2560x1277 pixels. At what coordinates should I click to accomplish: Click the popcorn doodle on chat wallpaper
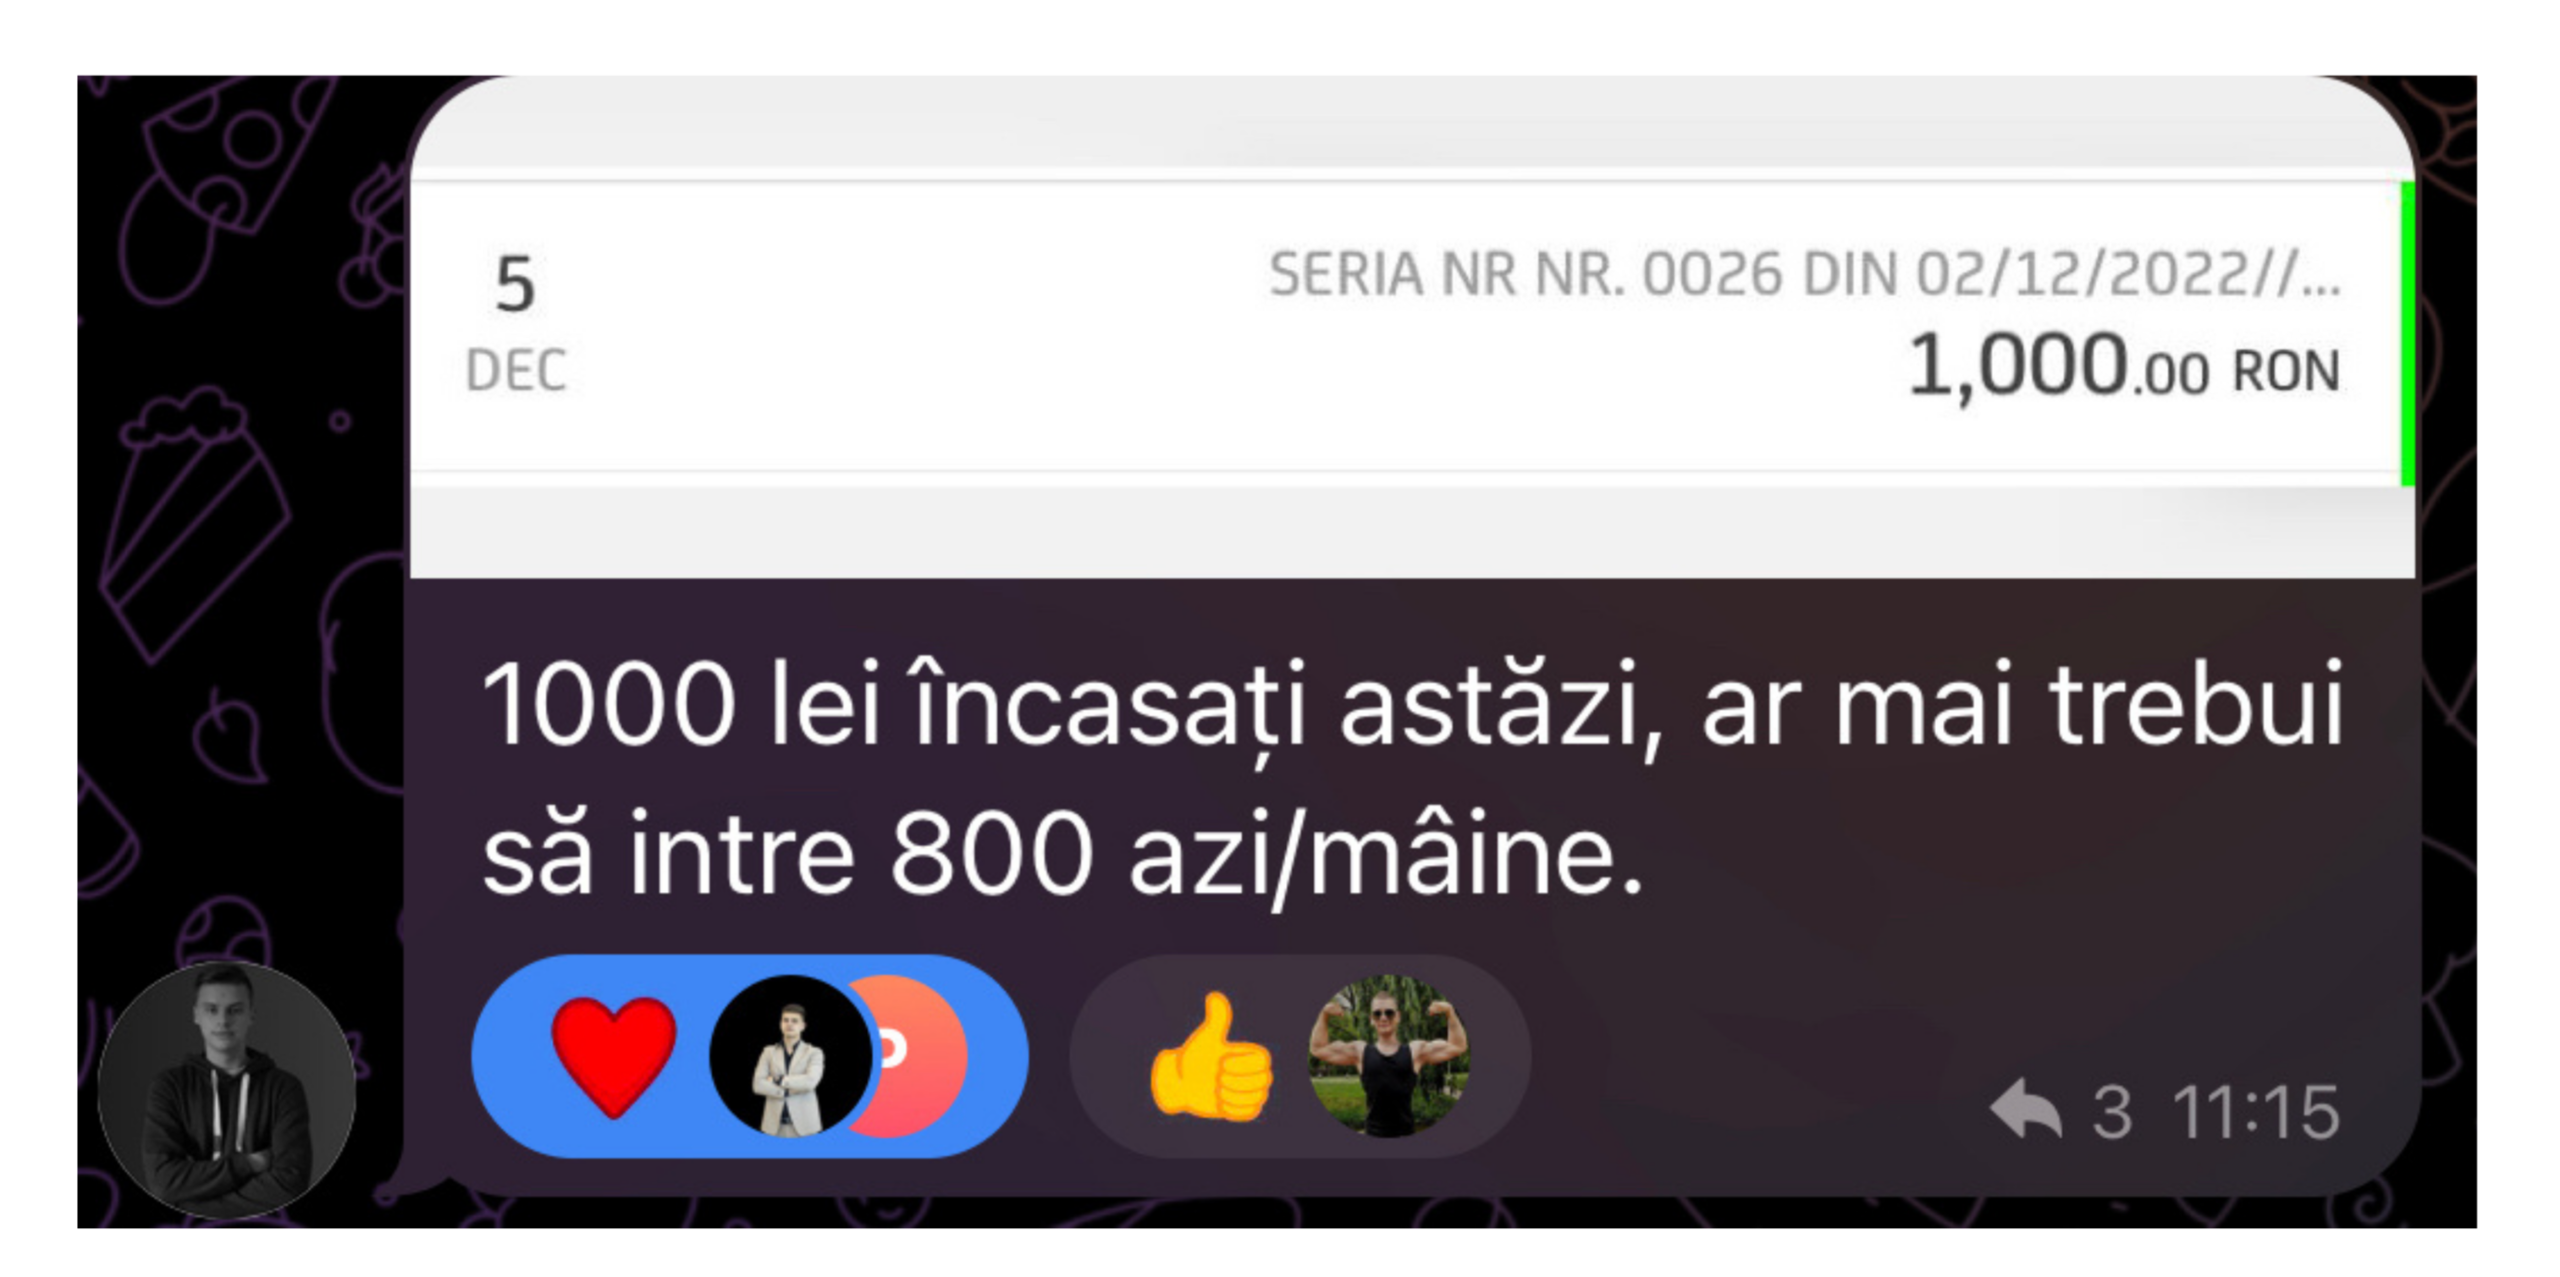[195, 523]
